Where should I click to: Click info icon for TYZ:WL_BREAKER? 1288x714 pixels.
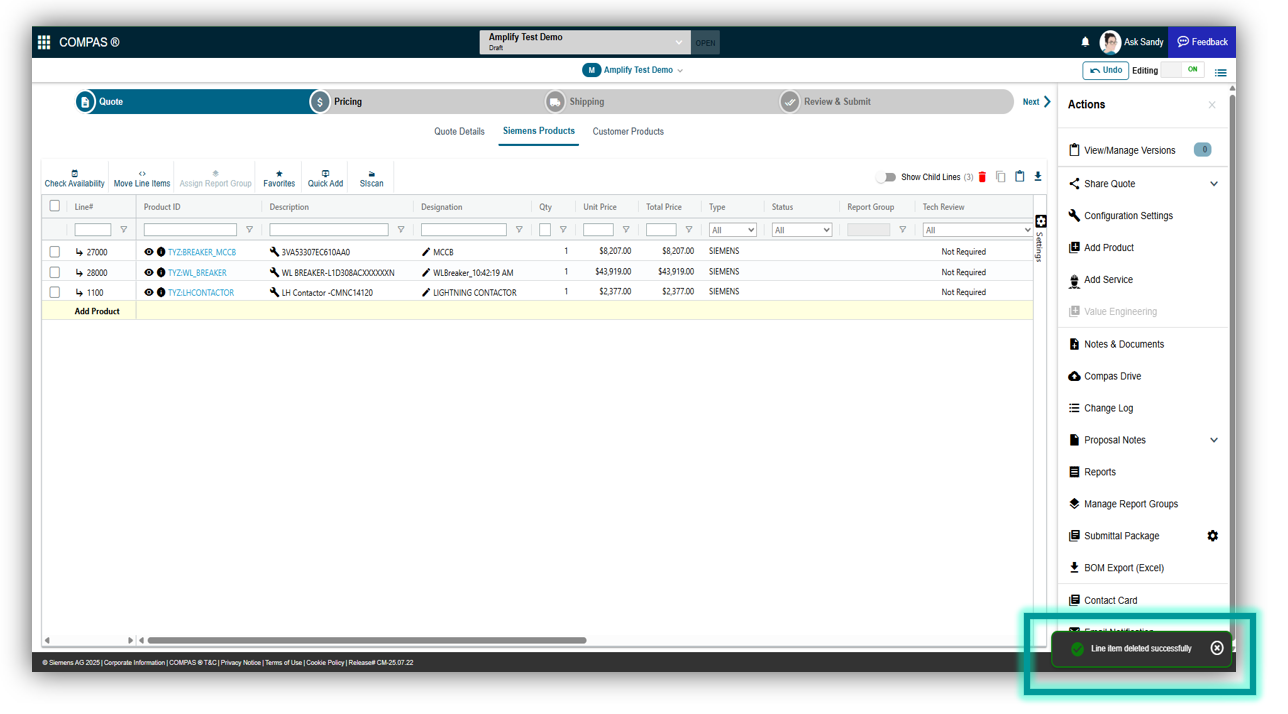point(161,272)
